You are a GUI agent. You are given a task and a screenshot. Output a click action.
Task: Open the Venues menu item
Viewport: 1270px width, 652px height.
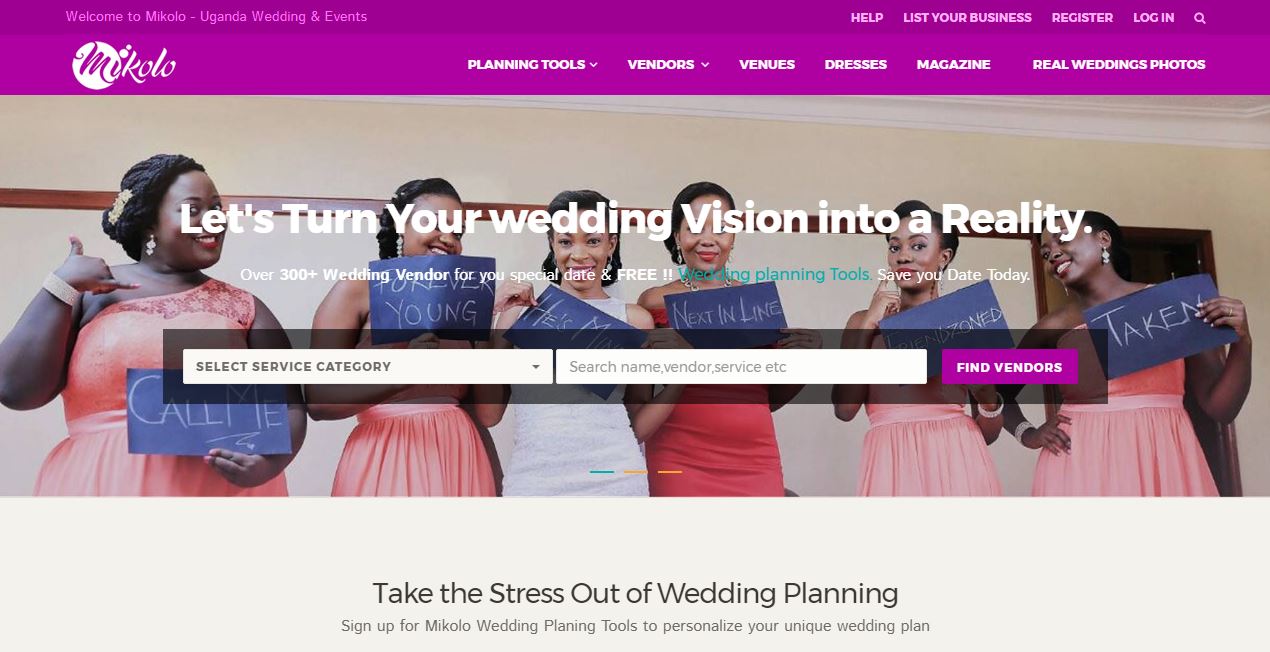click(x=767, y=65)
